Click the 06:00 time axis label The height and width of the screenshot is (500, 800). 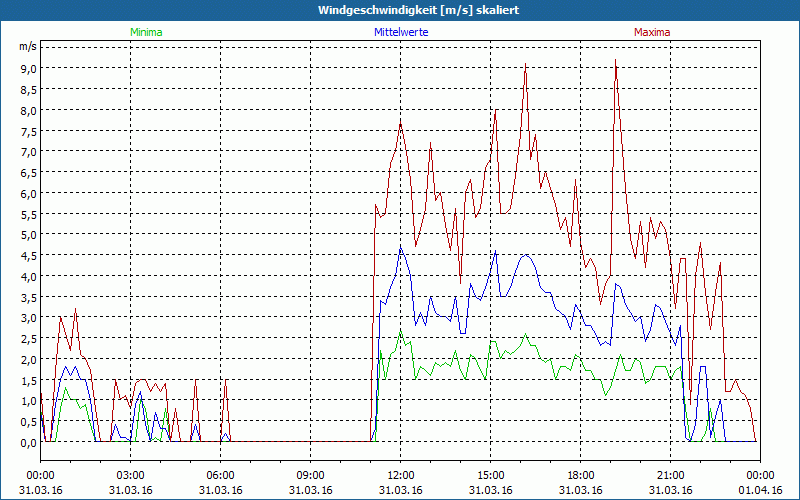[x=220, y=476]
